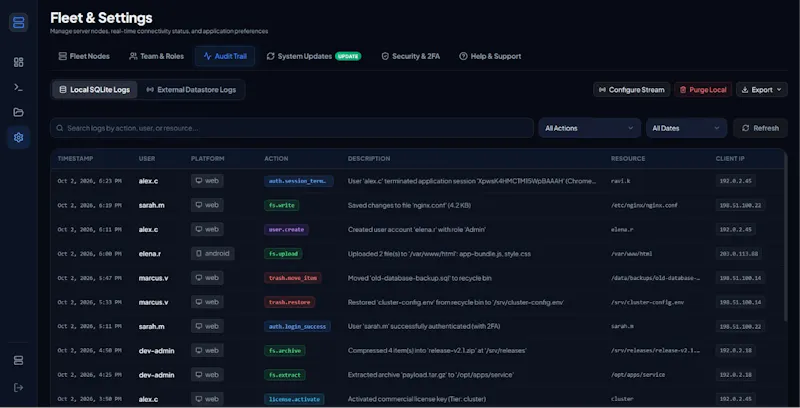This screenshot has width=800, height=408.
Task: Click the license.activate action tag
Action: tap(294, 399)
